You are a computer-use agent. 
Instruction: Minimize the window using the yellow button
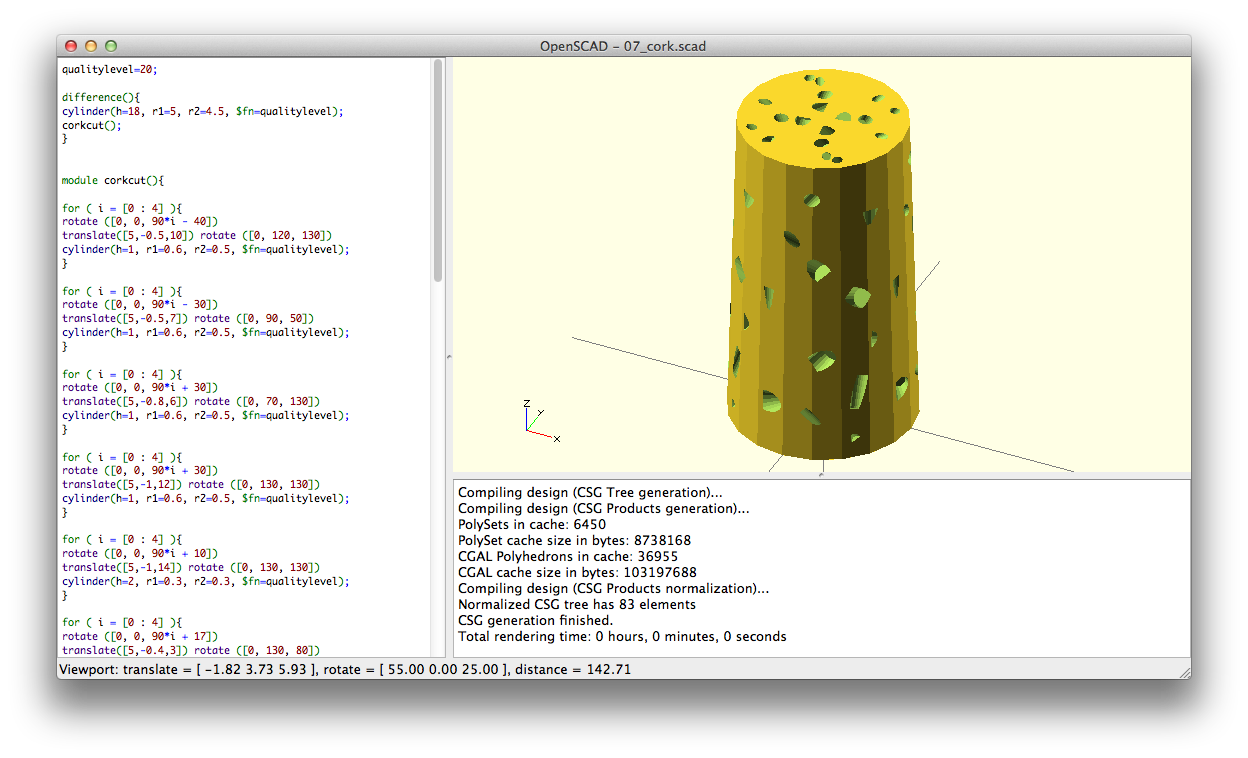(91, 46)
